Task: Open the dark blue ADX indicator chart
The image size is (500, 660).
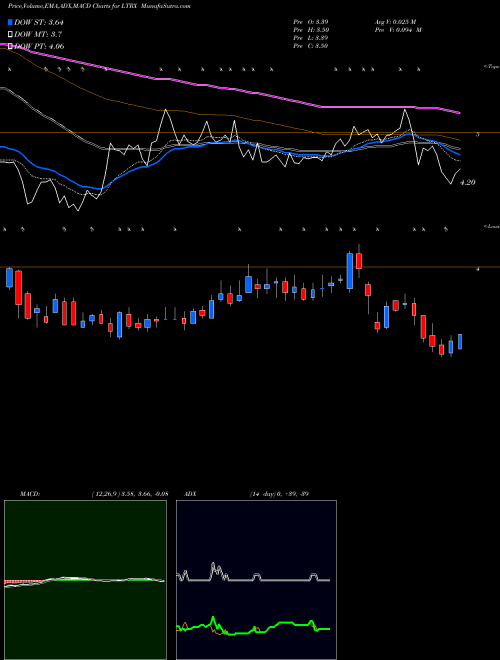Action: tap(256, 580)
